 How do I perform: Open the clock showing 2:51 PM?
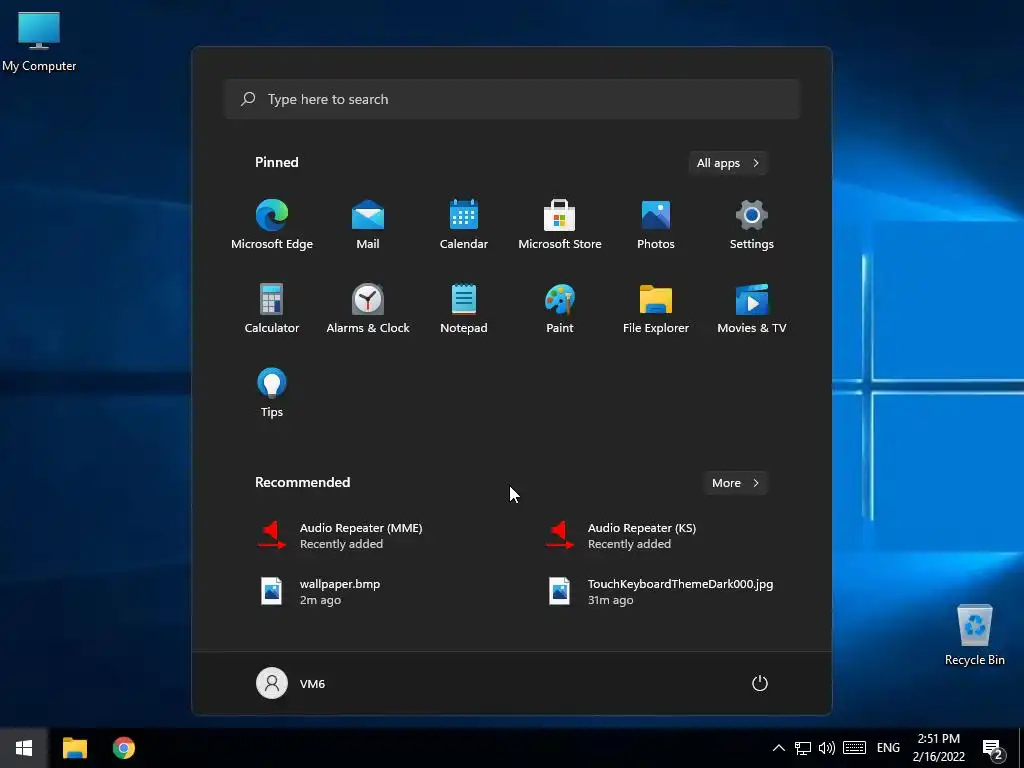tap(938, 748)
